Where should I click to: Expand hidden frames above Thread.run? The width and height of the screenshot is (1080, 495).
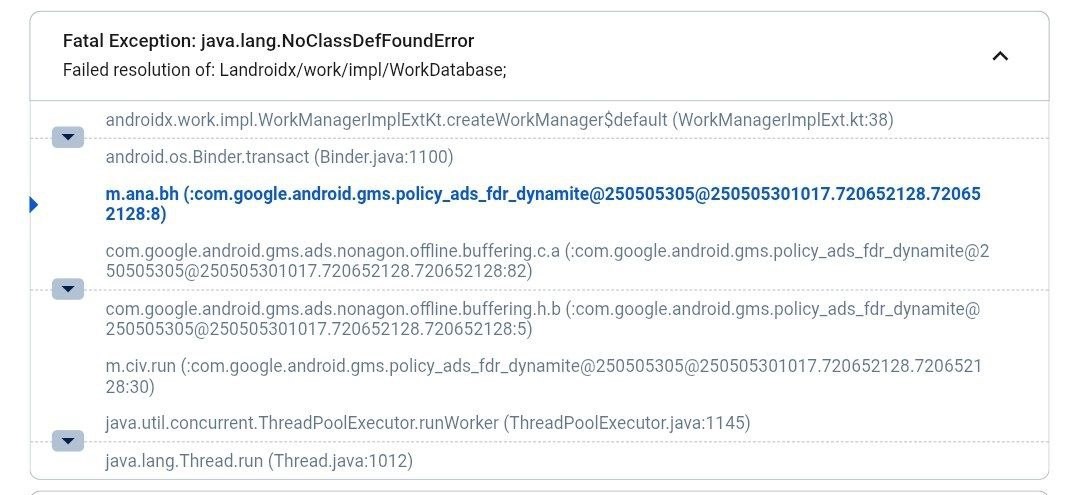point(68,441)
